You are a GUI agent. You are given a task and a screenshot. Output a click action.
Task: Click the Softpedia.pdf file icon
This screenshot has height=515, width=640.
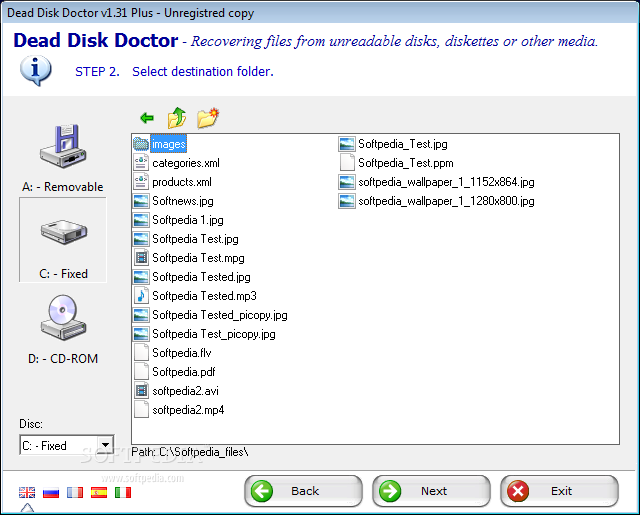point(141,372)
